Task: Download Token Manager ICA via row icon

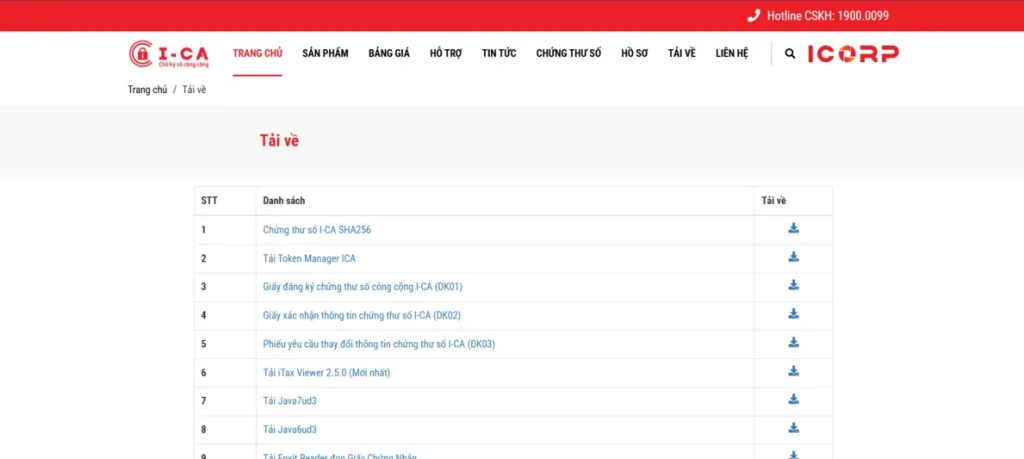Action: 793,257
